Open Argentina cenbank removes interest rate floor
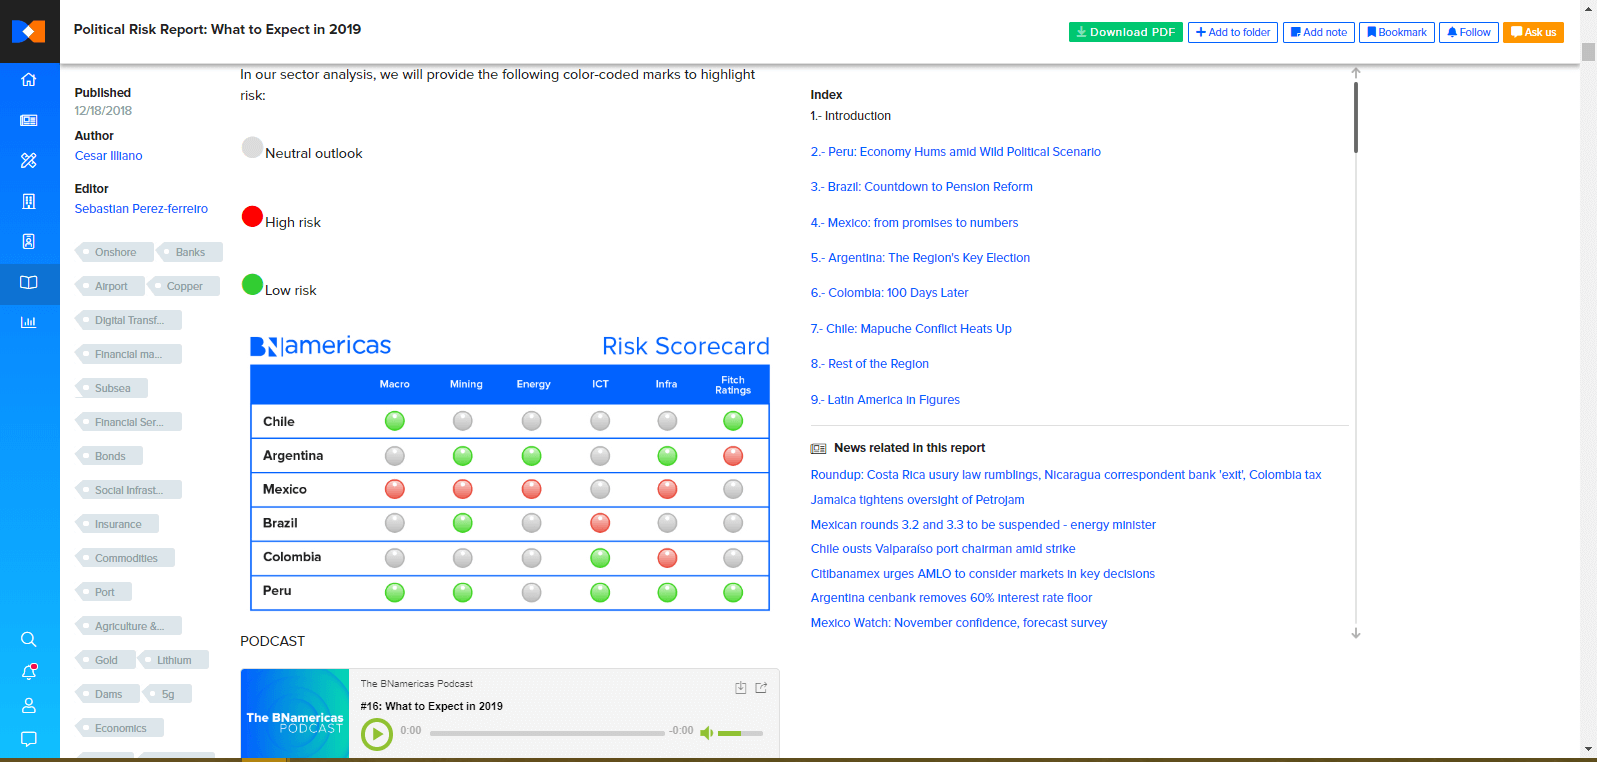The width and height of the screenshot is (1597, 762). pos(951,598)
